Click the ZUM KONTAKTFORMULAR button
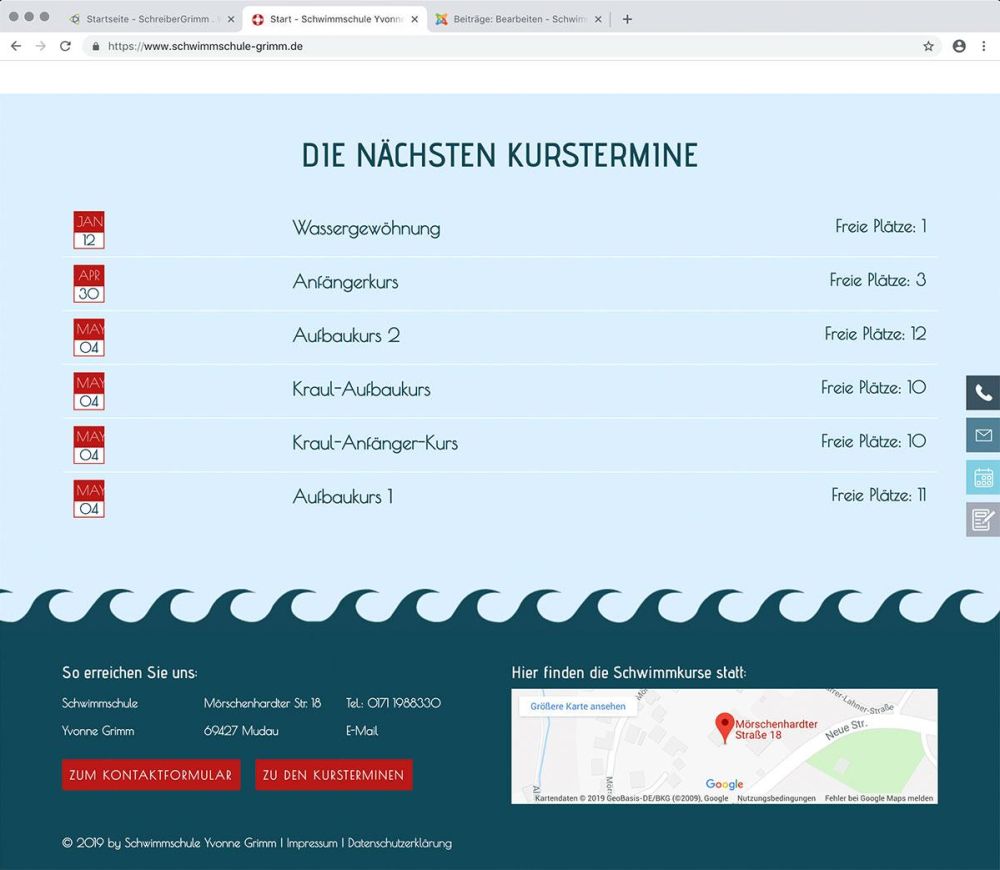The height and width of the screenshot is (870, 1000). coord(151,774)
